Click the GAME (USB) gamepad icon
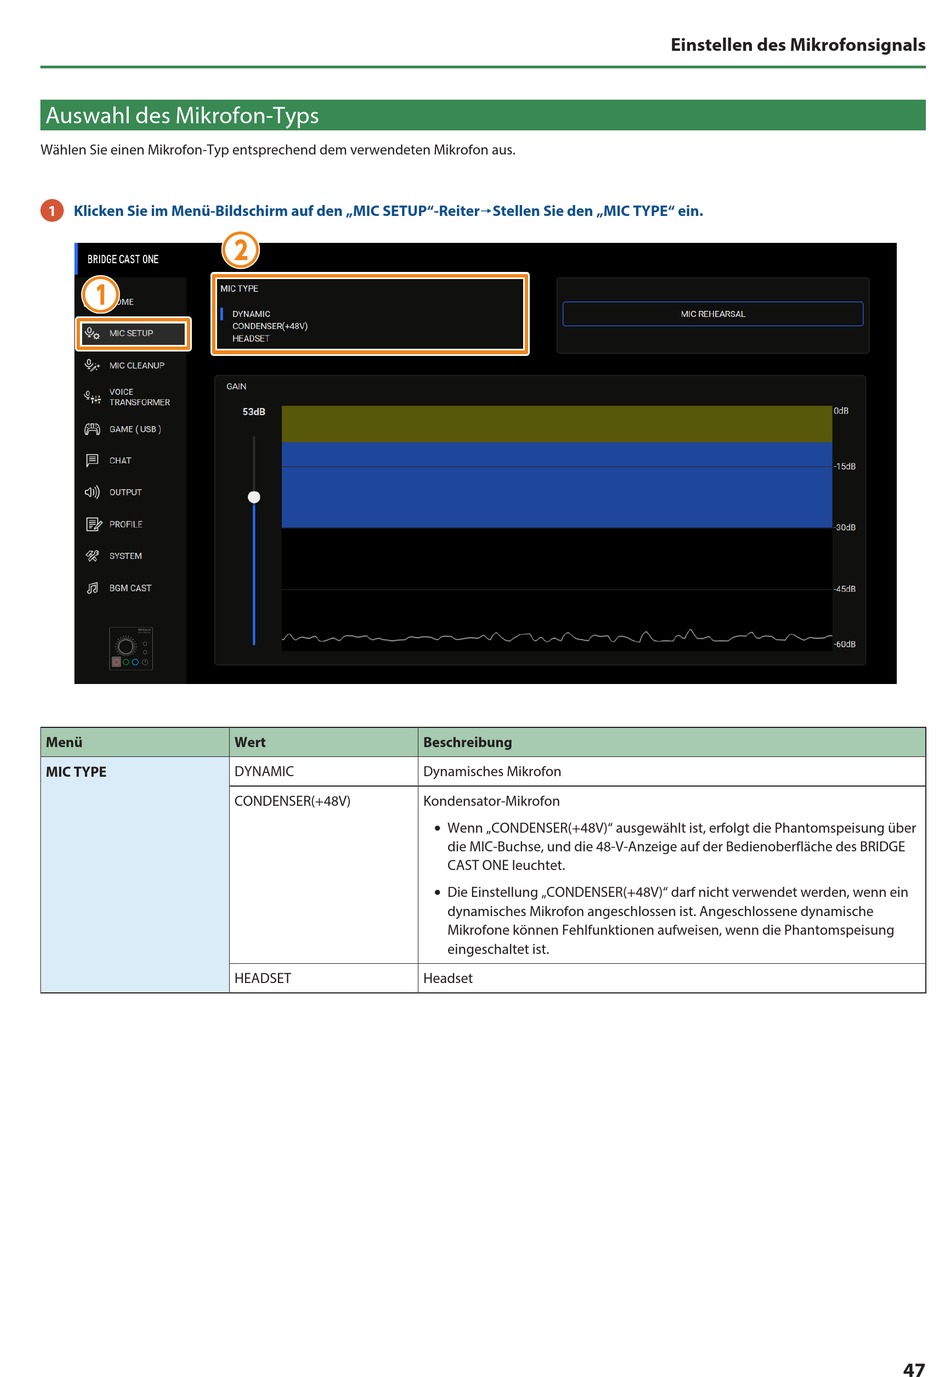Screen dimensions: 950x1377 92,429
